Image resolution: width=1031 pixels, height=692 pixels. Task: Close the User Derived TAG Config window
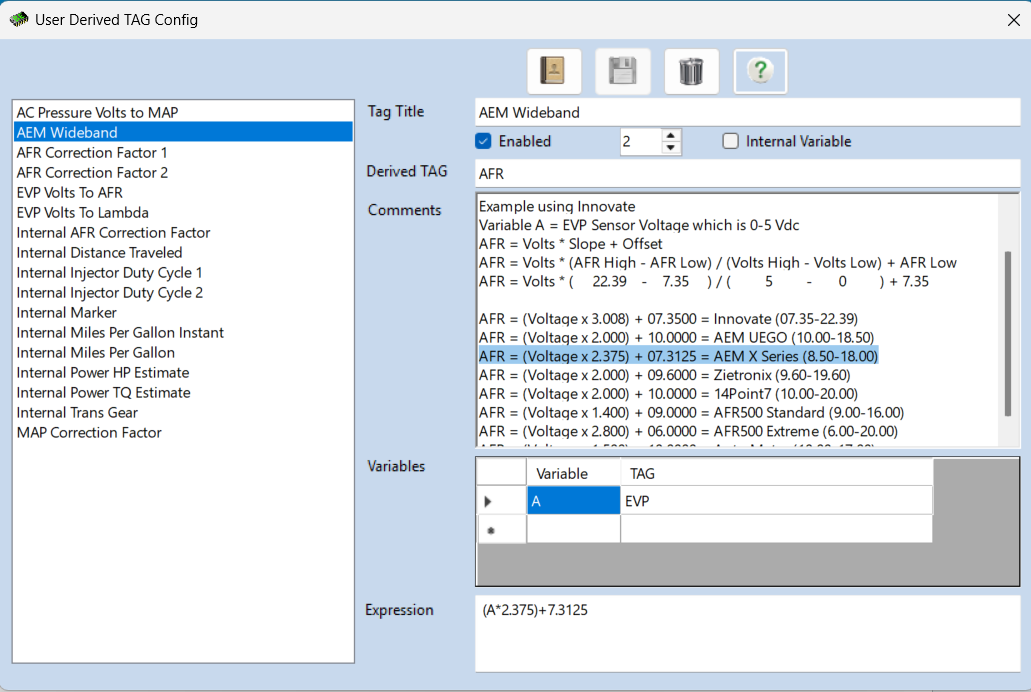pyautogui.click(x=1011, y=20)
